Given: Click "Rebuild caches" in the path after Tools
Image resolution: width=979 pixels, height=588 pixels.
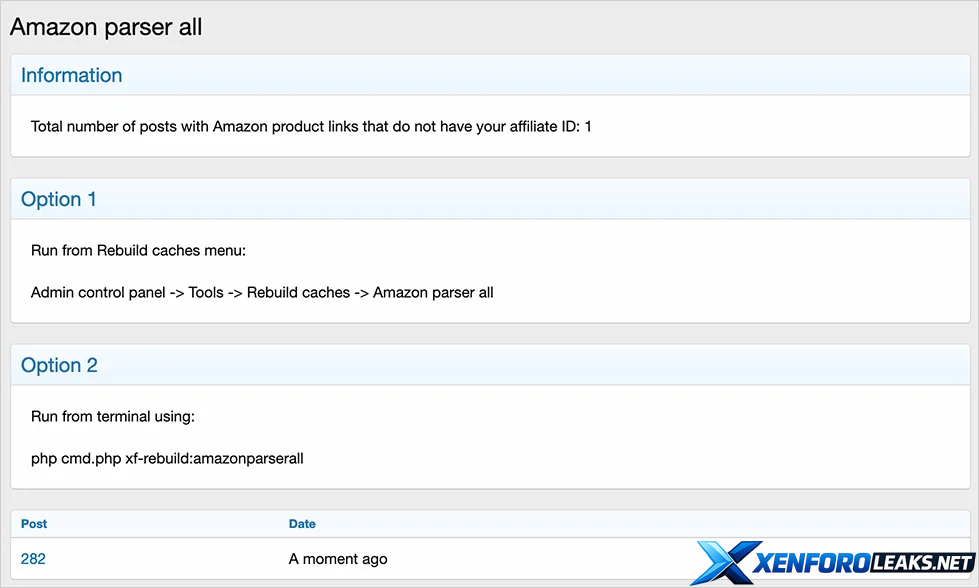Looking at the screenshot, I should [298, 293].
